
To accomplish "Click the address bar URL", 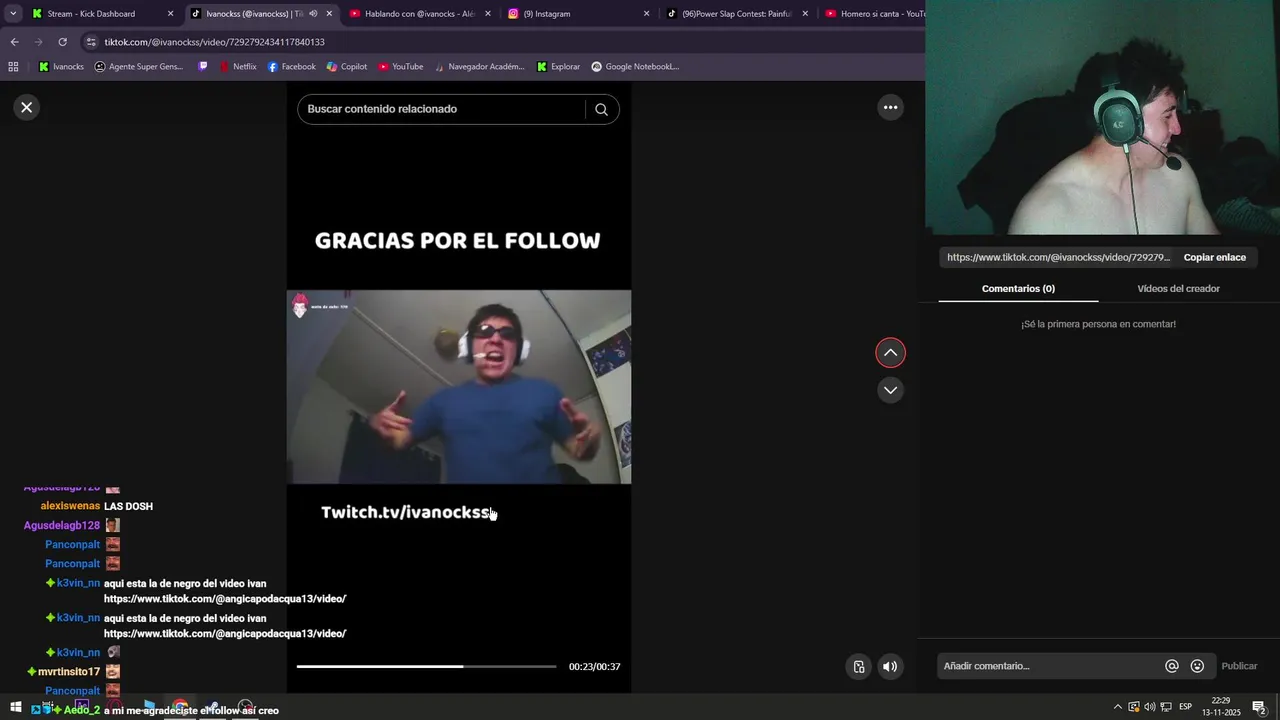I will [214, 42].
